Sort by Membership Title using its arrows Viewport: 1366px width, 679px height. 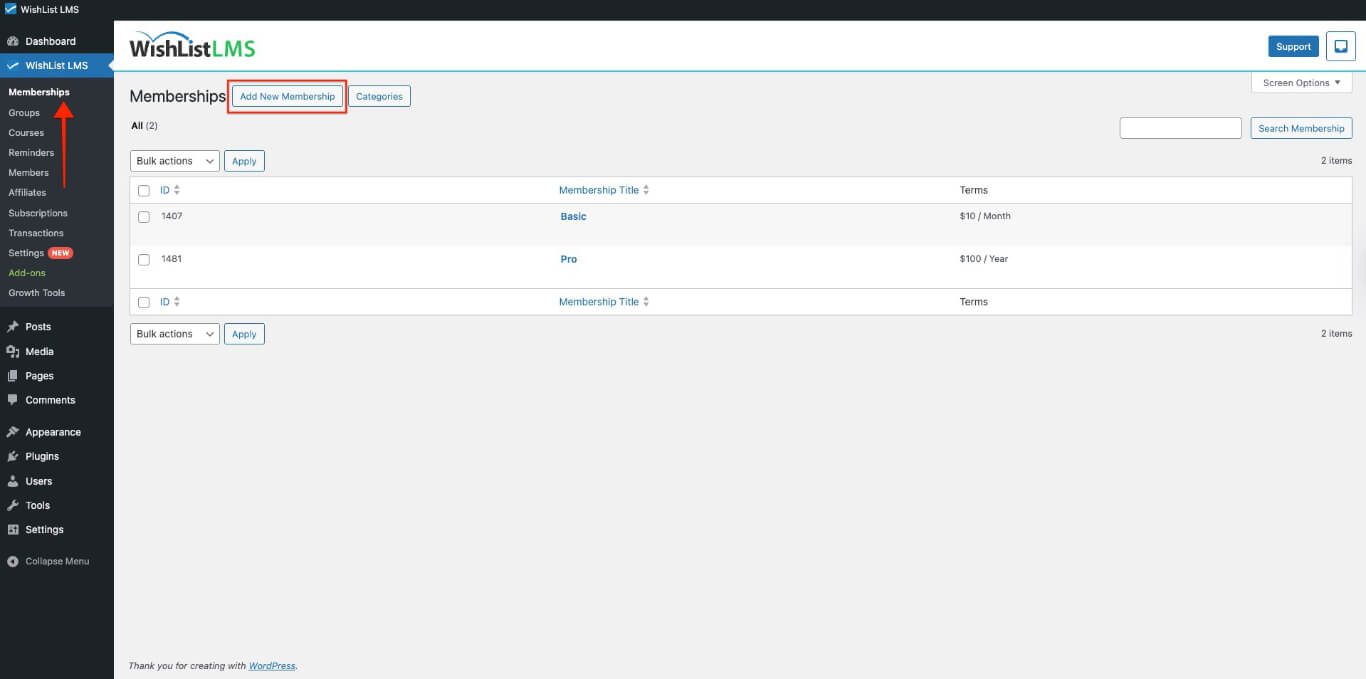pyautogui.click(x=644, y=189)
